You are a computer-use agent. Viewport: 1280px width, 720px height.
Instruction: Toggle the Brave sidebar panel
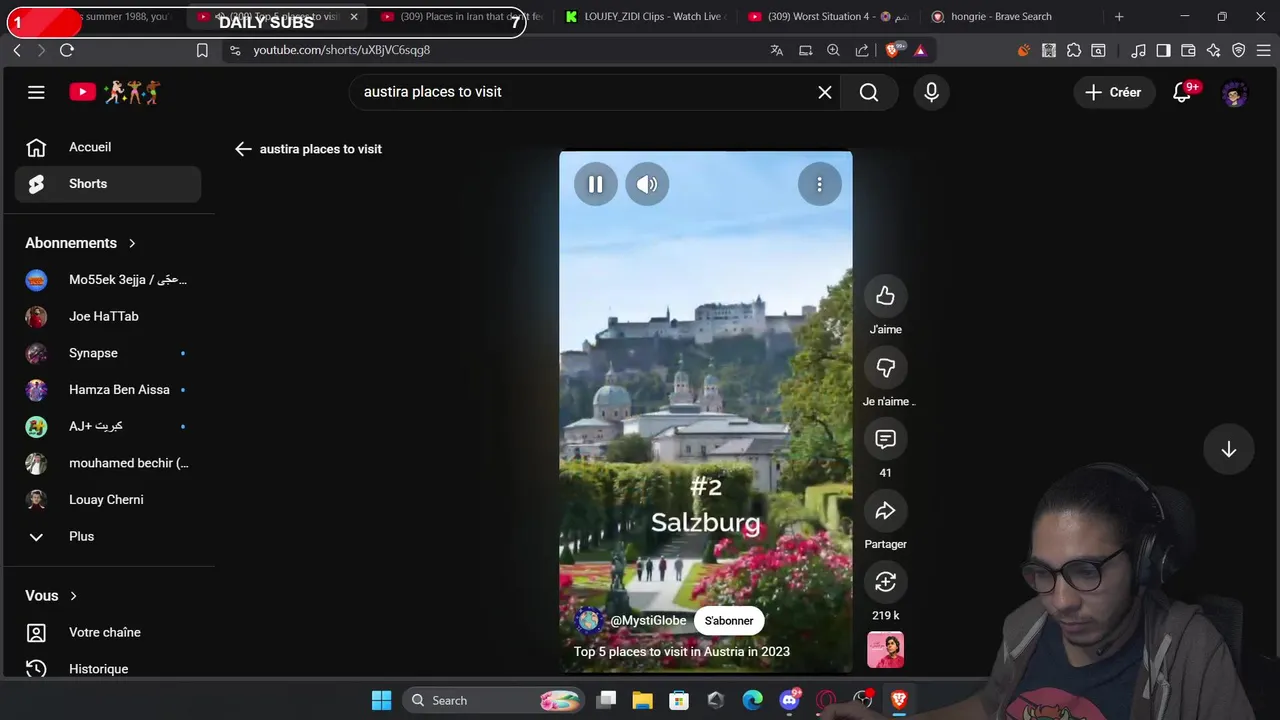(x=1163, y=50)
